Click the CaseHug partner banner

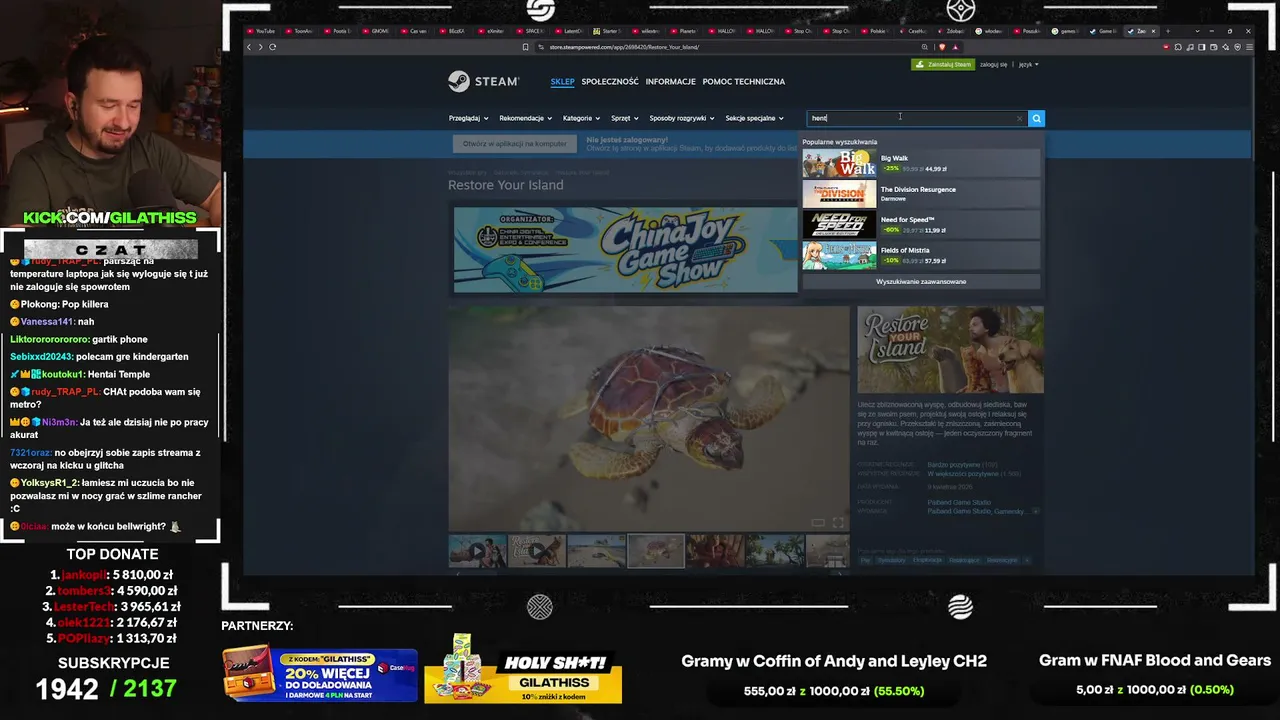320,674
